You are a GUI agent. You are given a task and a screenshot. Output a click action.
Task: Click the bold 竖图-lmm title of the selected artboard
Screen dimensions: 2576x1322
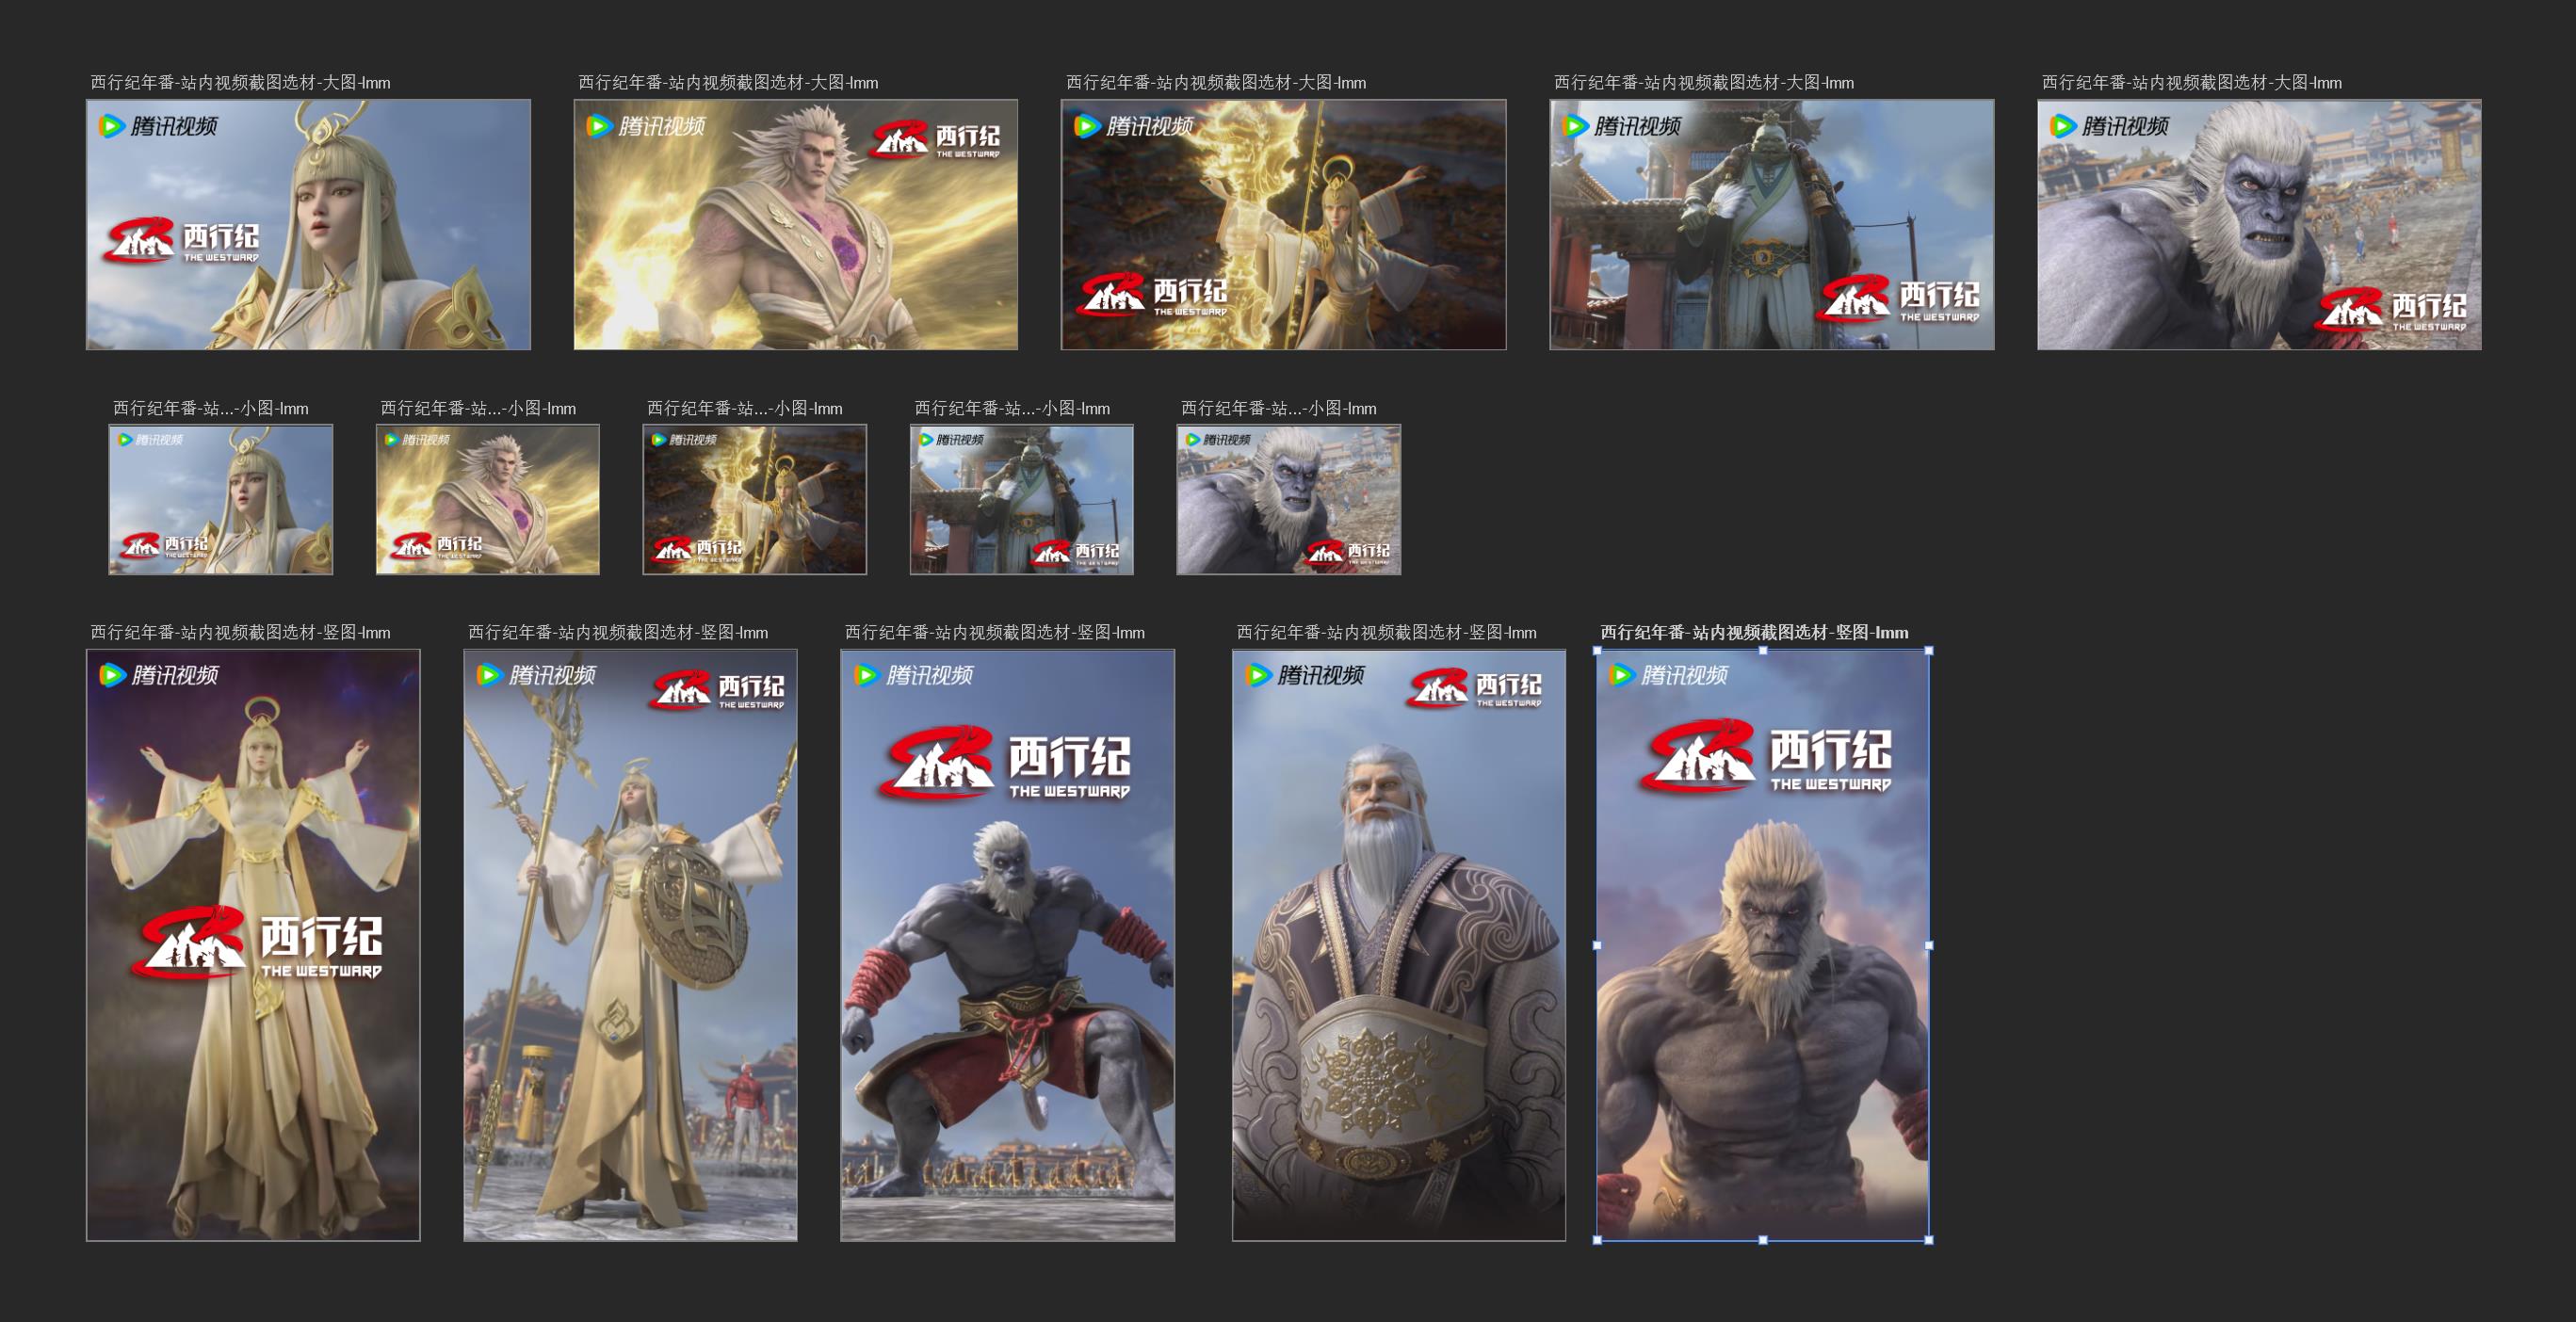pyautogui.click(x=1755, y=632)
